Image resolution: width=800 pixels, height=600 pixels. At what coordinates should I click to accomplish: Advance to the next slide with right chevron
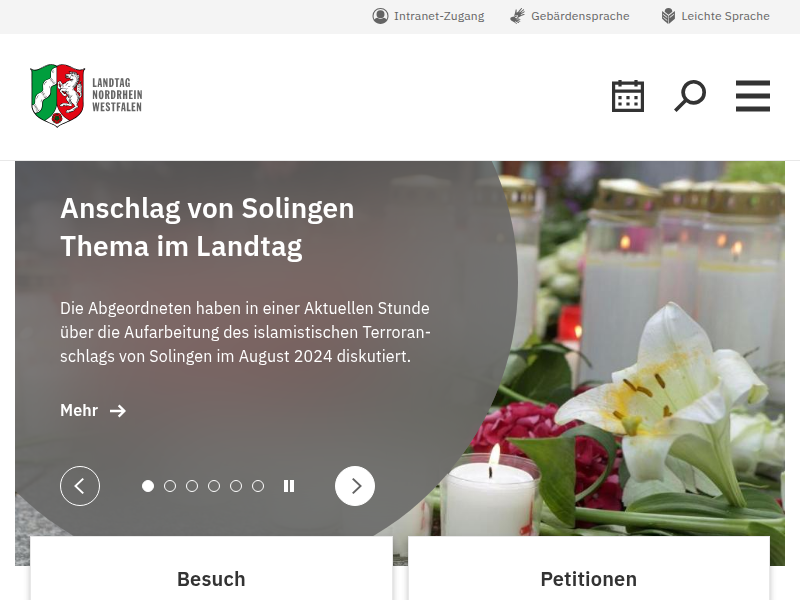355,486
